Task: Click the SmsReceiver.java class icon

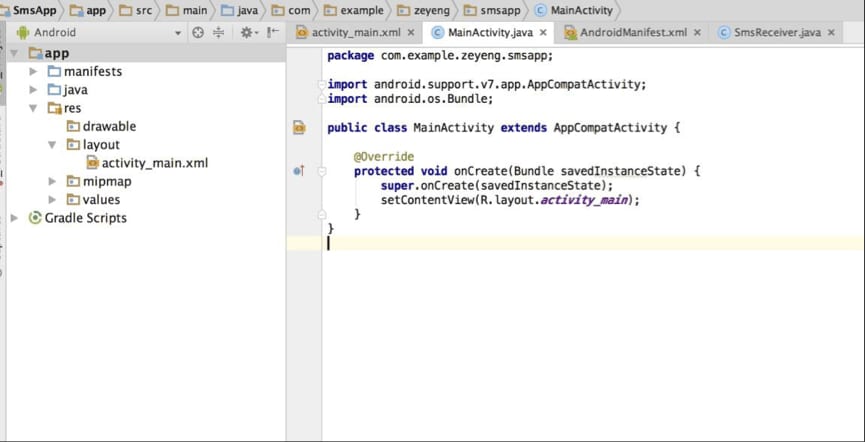Action: 724,33
